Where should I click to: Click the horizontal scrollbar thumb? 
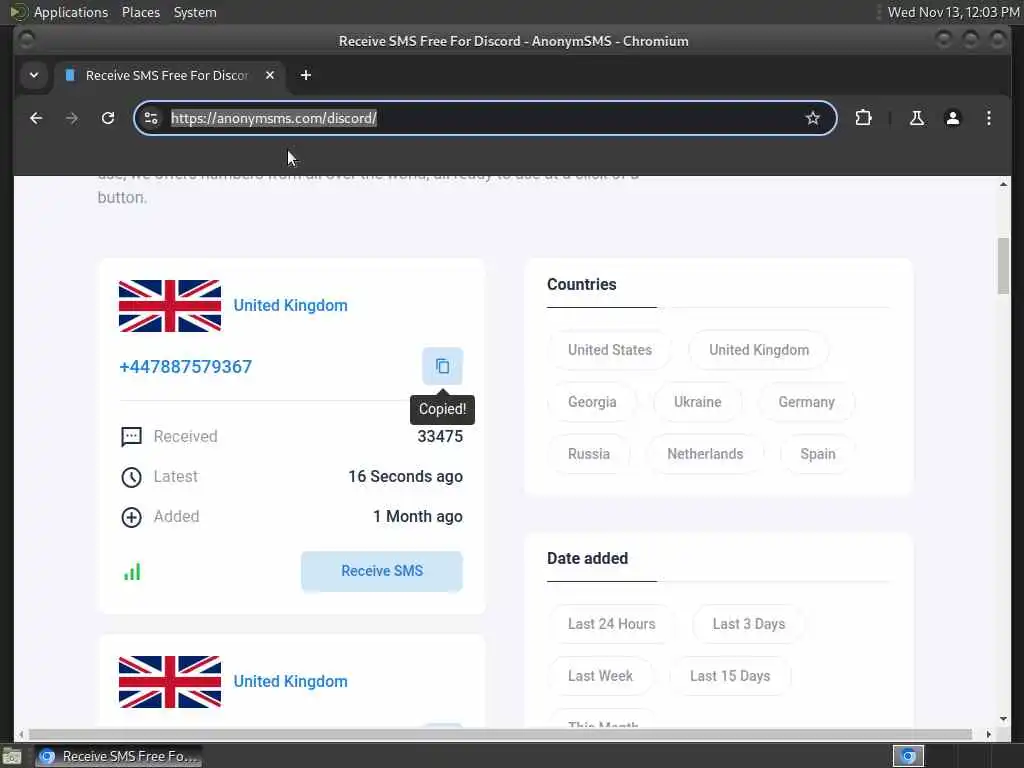click(x=500, y=734)
